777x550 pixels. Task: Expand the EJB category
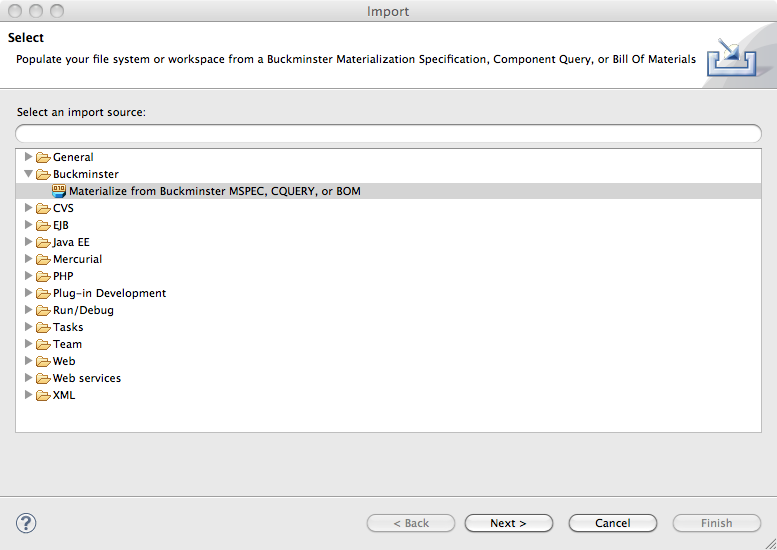(28, 224)
